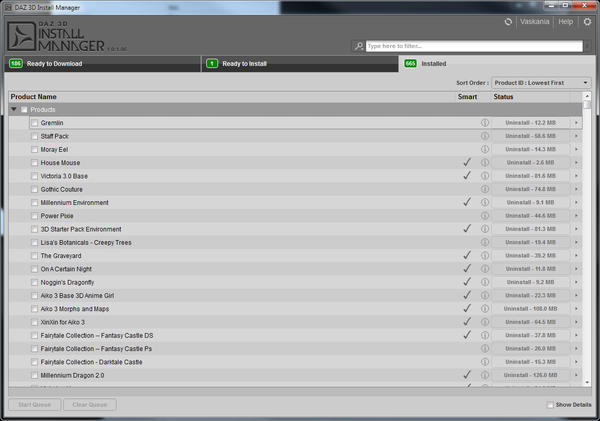Tick the Gothic Couture checkbox
The image size is (600, 421).
[x=34, y=189]
